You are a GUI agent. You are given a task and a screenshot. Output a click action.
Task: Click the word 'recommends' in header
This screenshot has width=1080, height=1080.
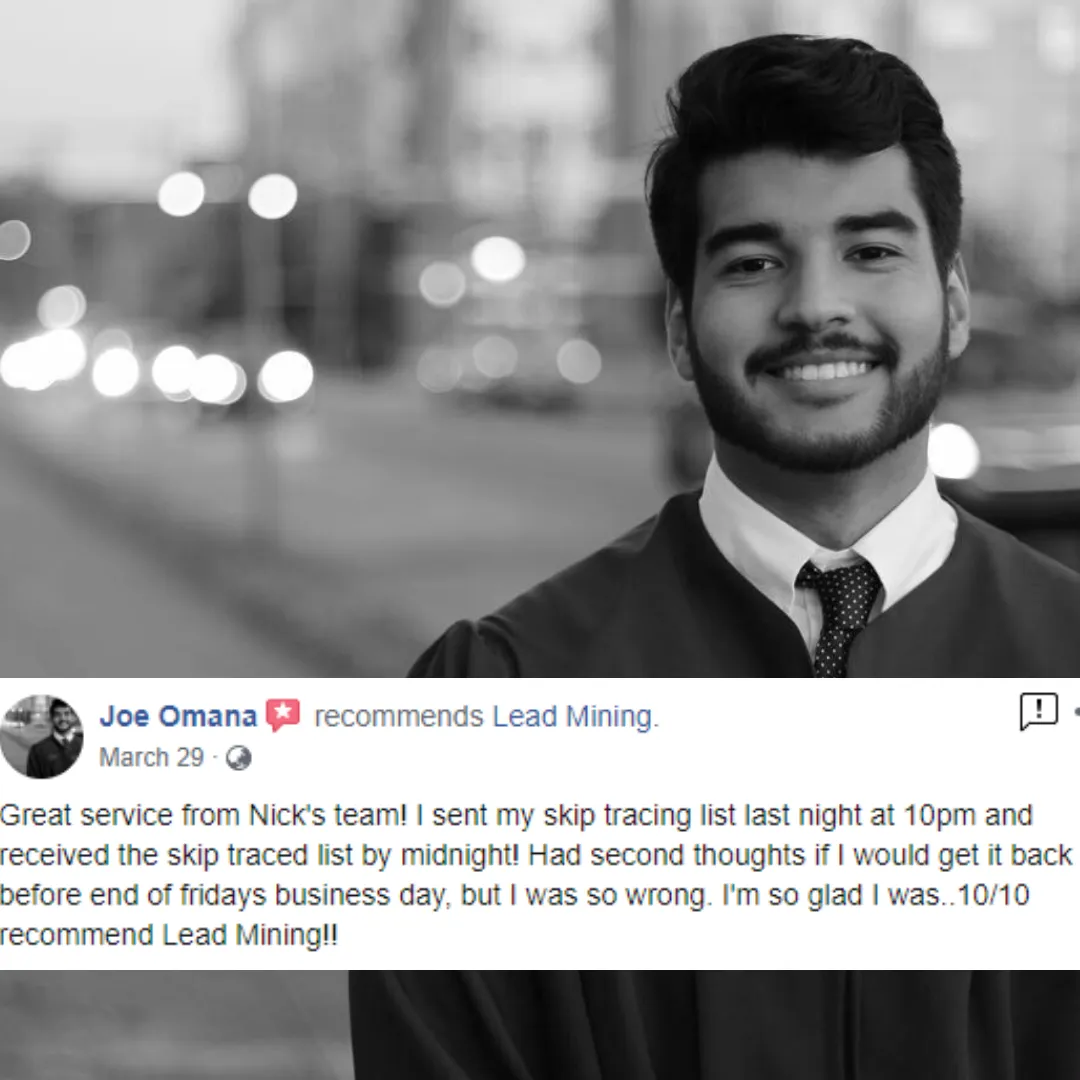point(399,717)
